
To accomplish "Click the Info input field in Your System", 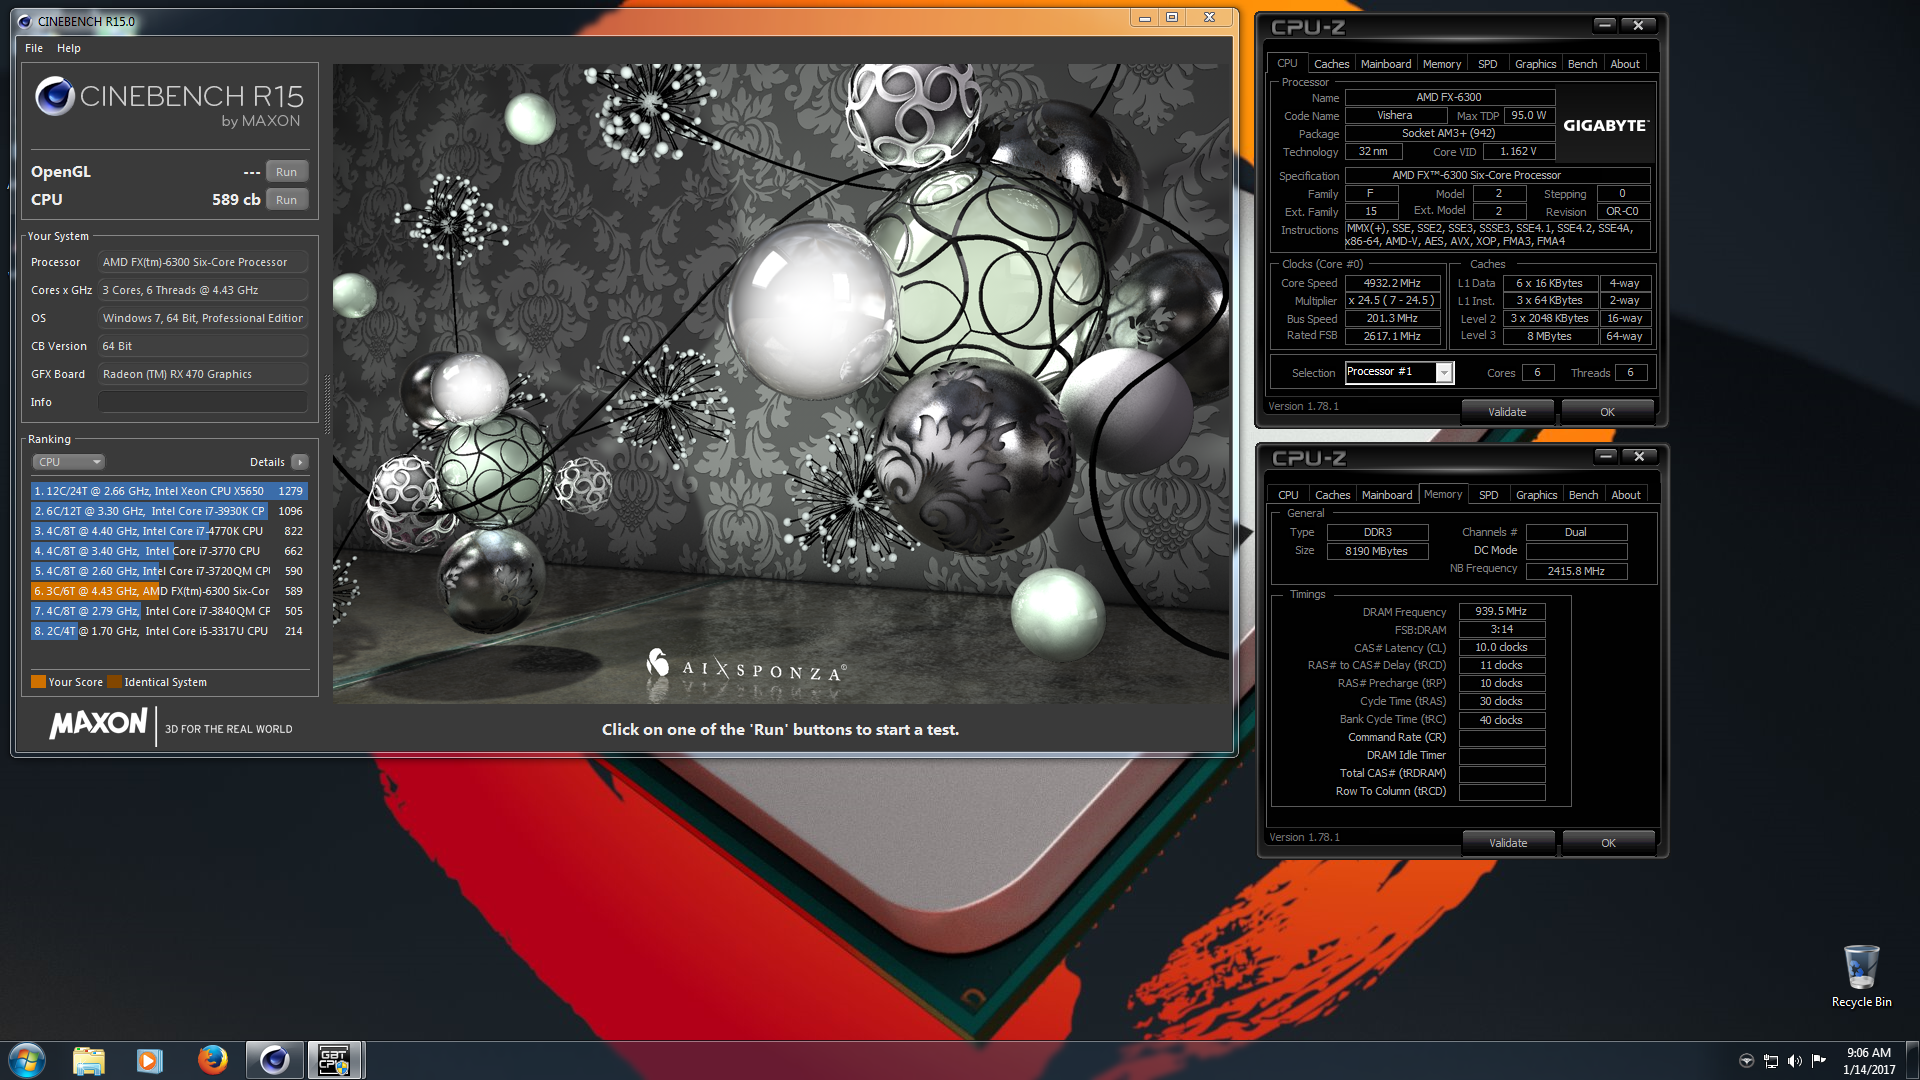I will pos(203,402).
